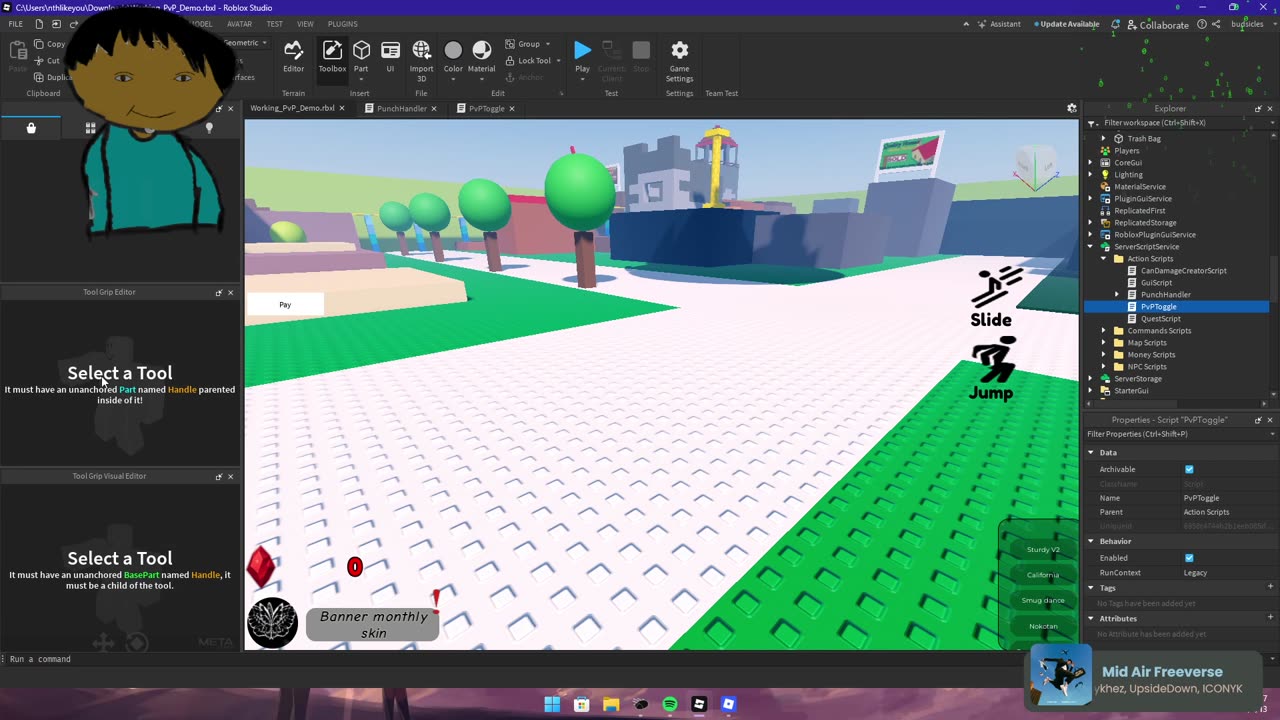Click the round emblem icon beside the banner
This screenshot has width=1280, height=720.
[272, 623]
